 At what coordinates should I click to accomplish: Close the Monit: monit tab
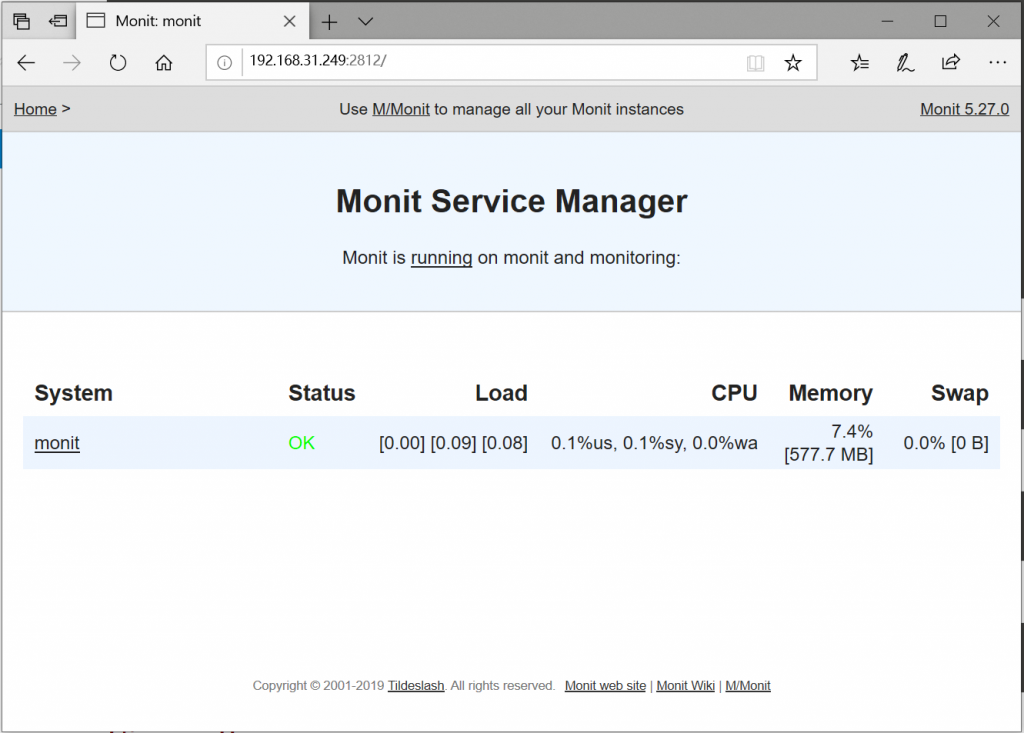[x=289, y=21]
